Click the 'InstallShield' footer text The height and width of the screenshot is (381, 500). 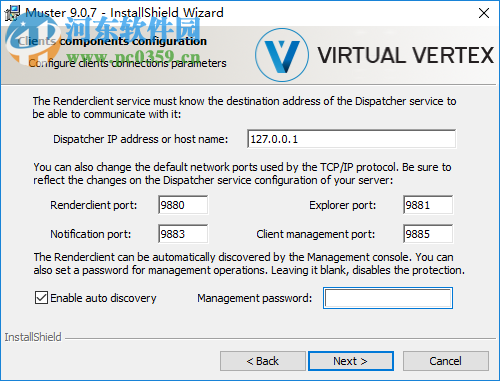coord(33,337)
